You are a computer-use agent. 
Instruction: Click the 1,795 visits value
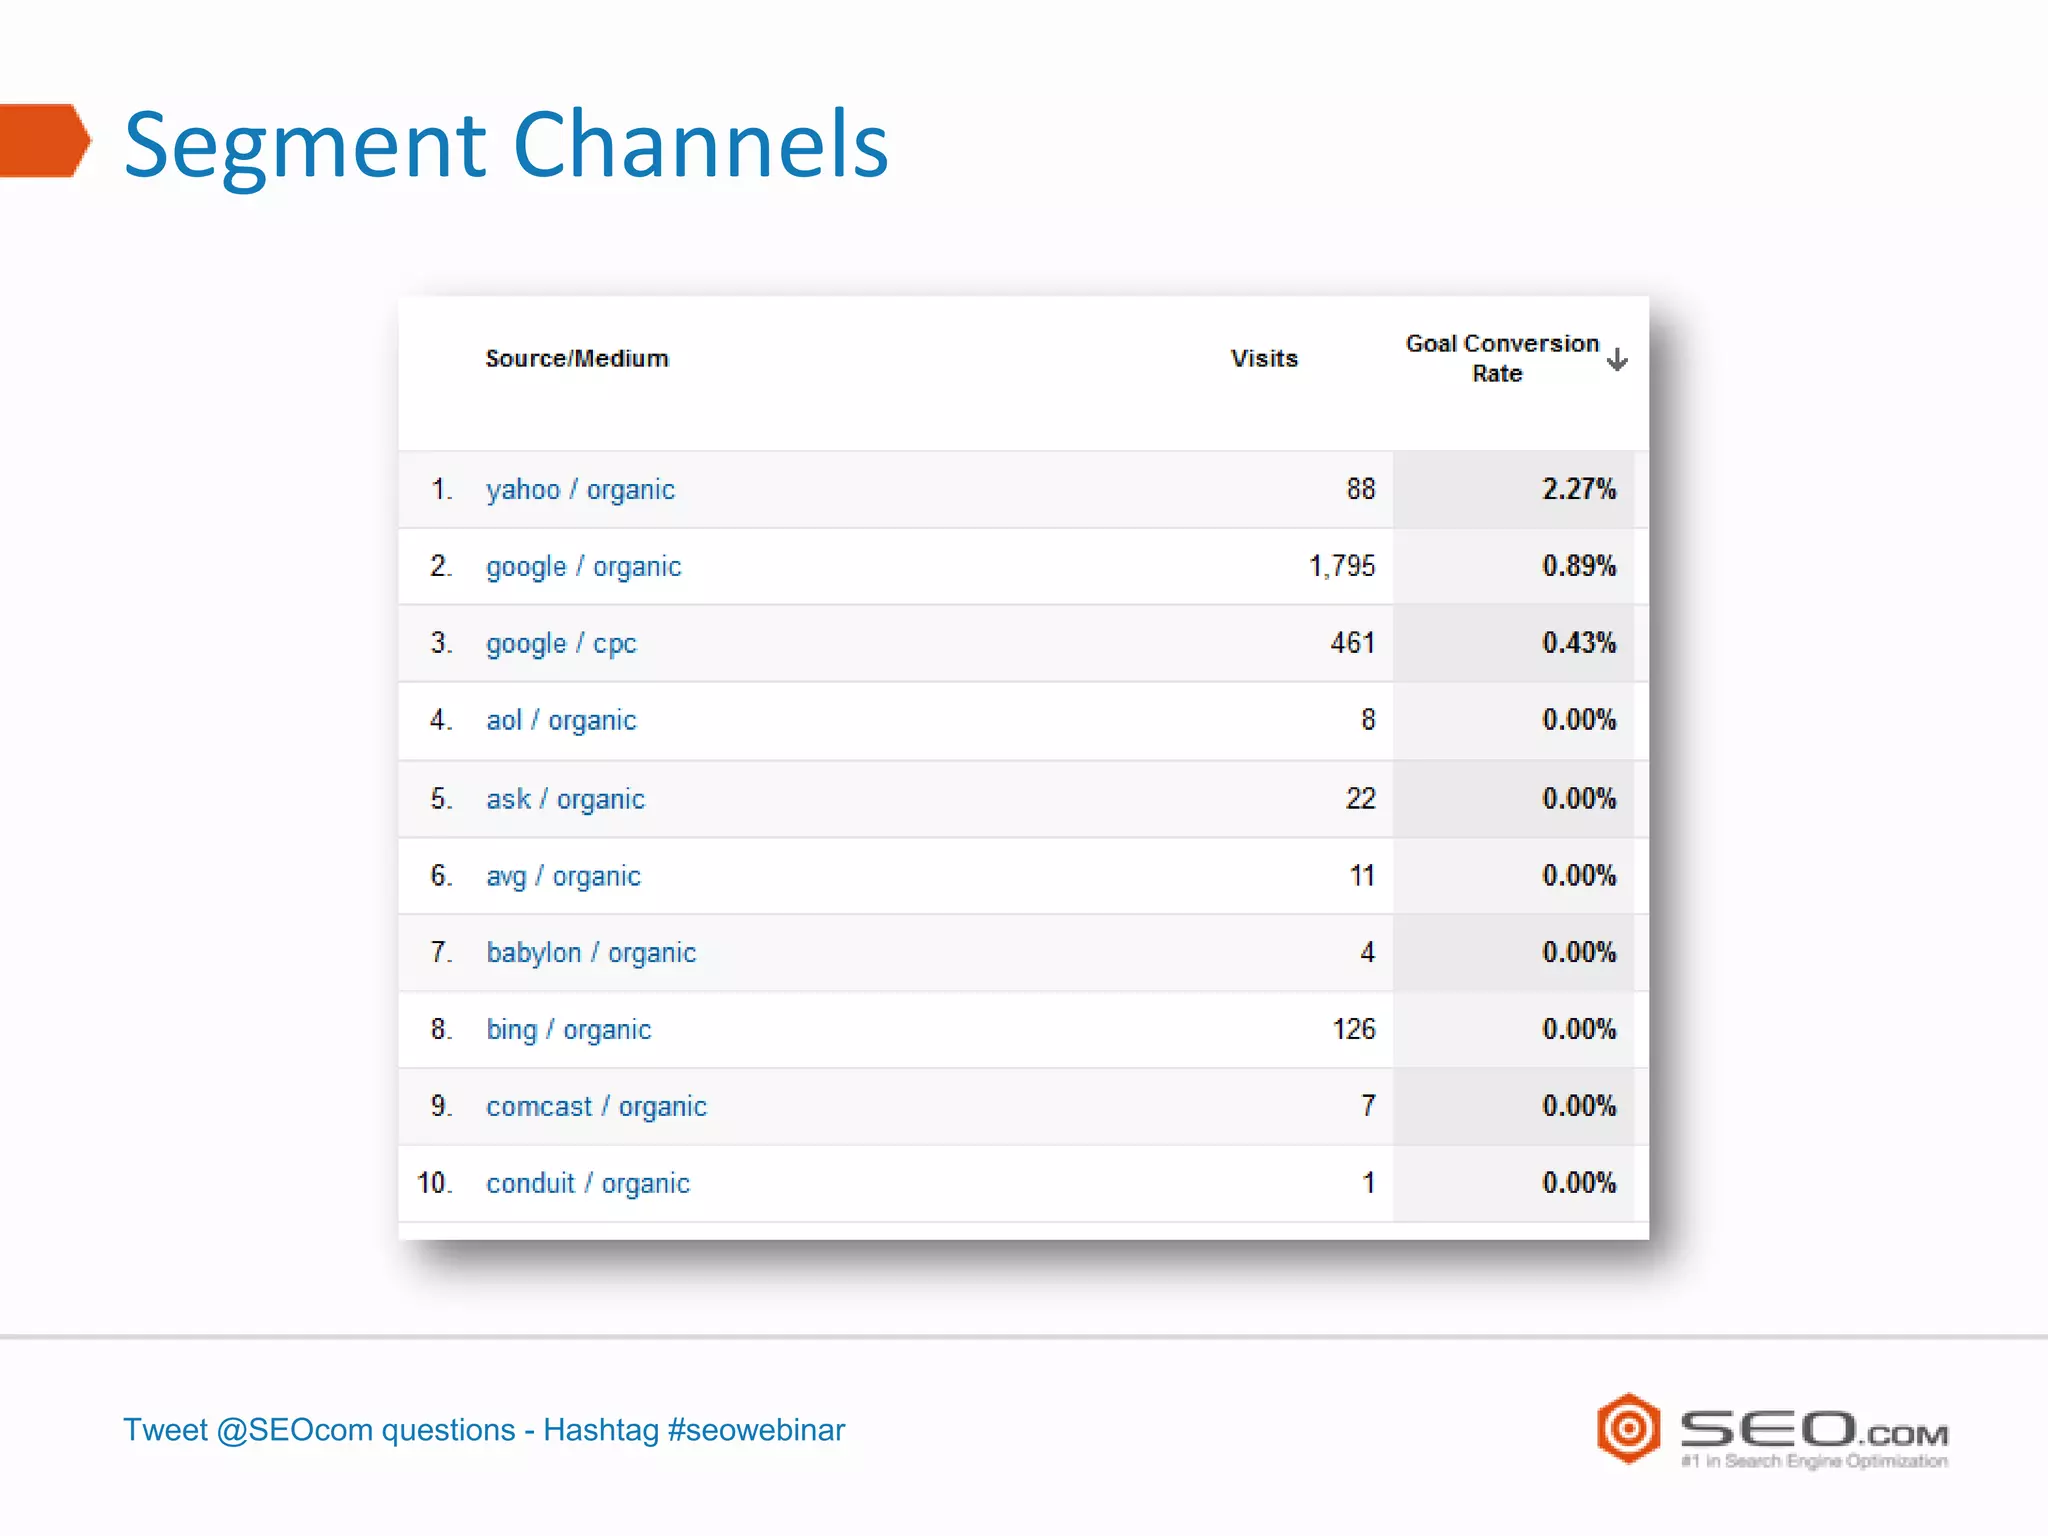(x=1342, y=566)
